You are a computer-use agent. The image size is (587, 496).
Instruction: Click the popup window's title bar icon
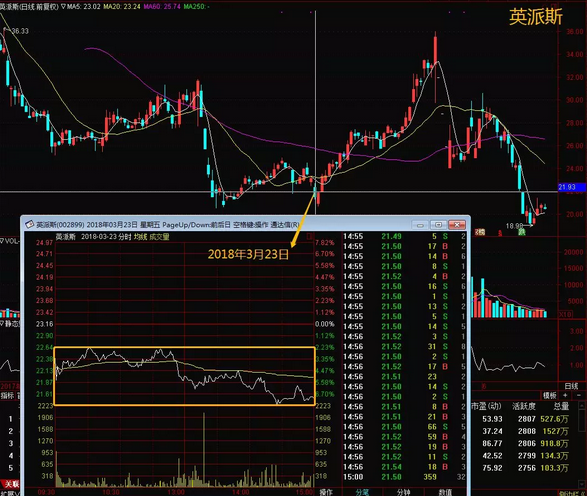[30, 225]
